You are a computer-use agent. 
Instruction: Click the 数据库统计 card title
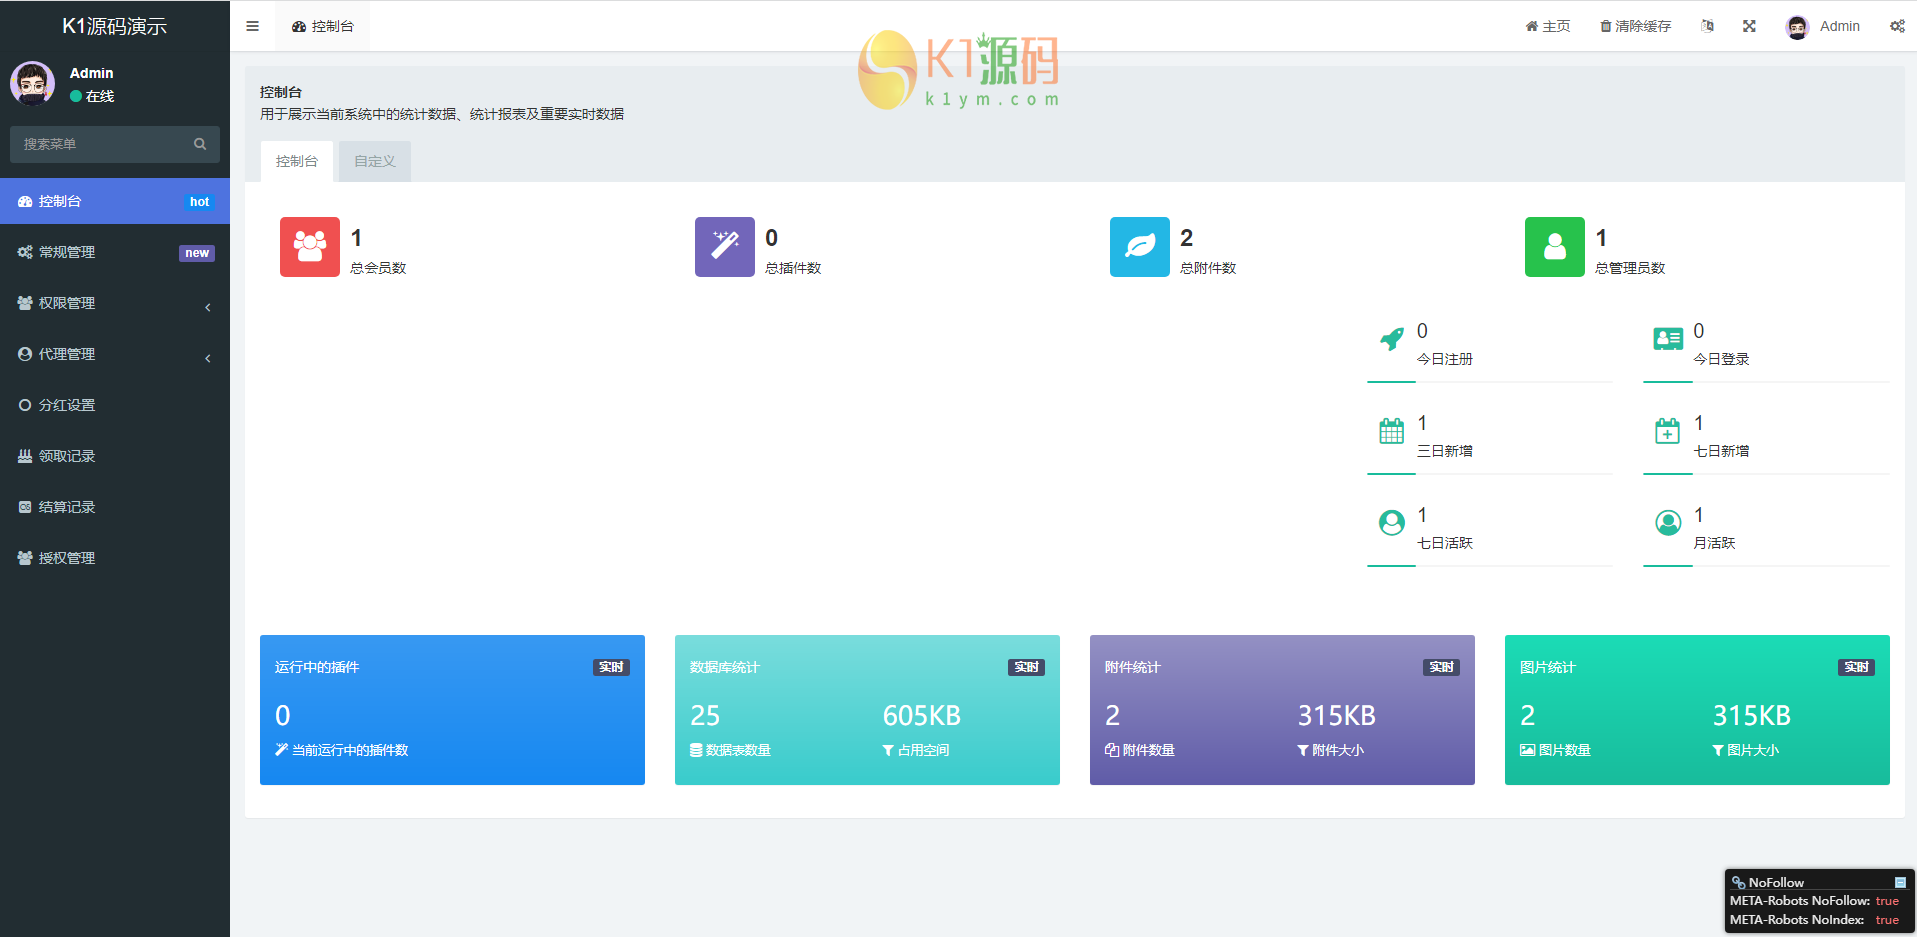coord(725,667)
